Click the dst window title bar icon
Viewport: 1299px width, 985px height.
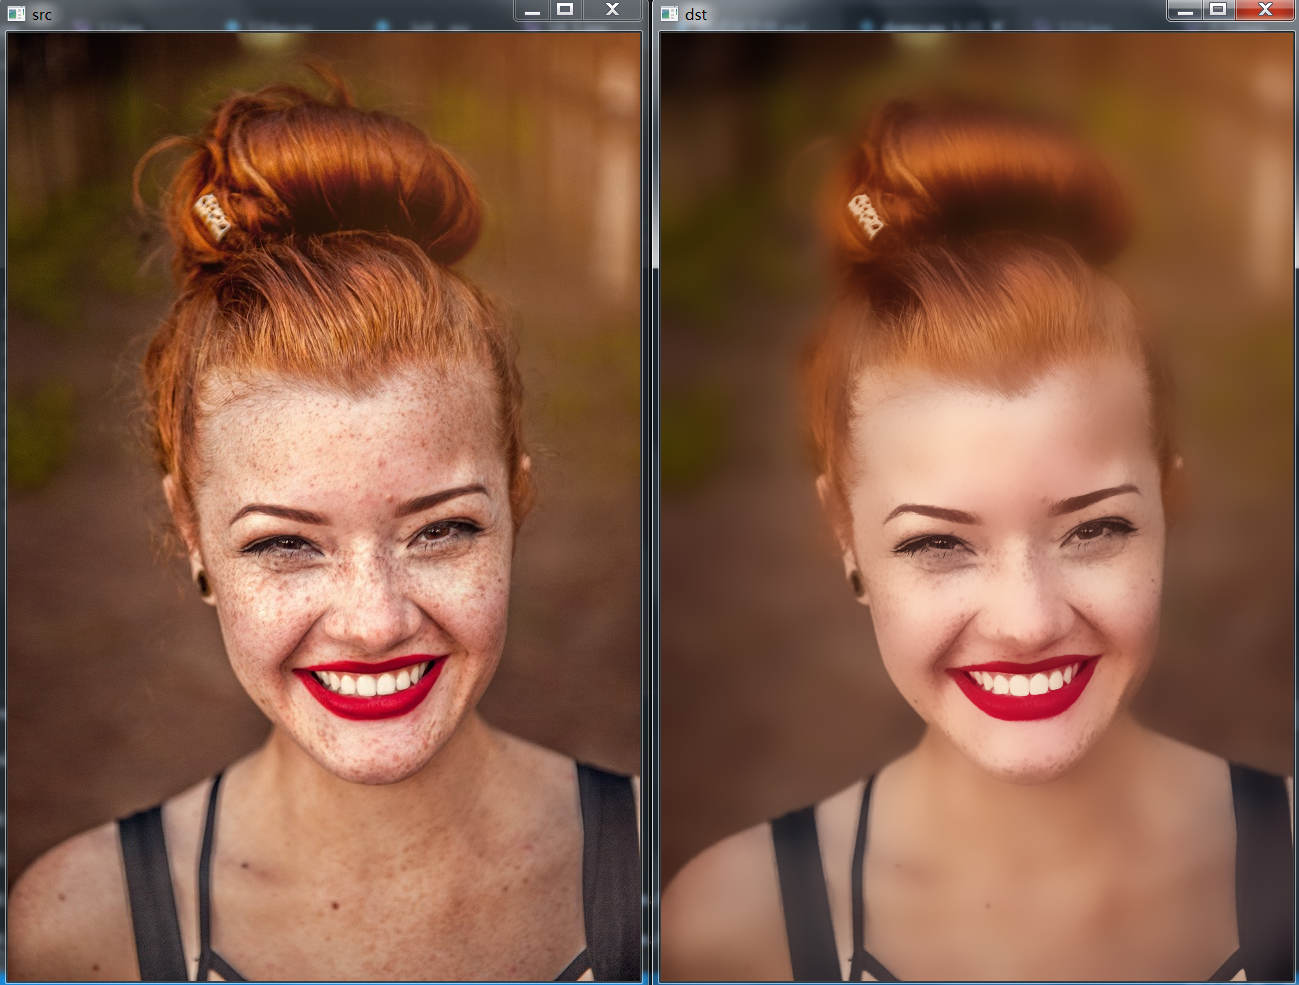669,14
